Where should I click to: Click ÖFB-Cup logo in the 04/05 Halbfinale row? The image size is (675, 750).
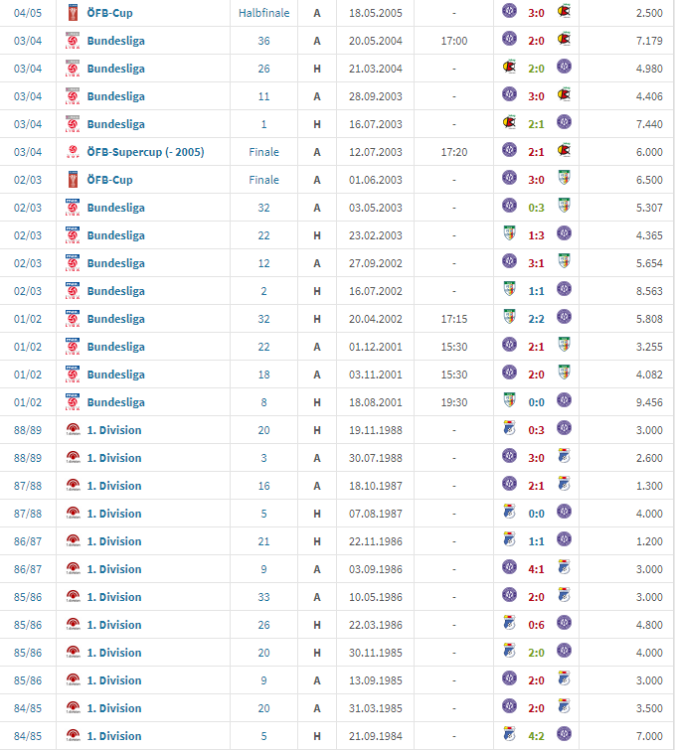tap(72, 13)
